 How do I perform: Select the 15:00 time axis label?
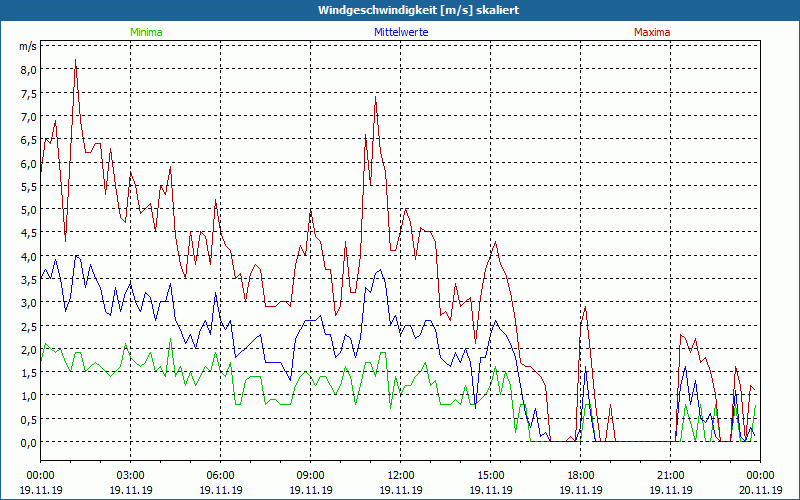[490, 475]
